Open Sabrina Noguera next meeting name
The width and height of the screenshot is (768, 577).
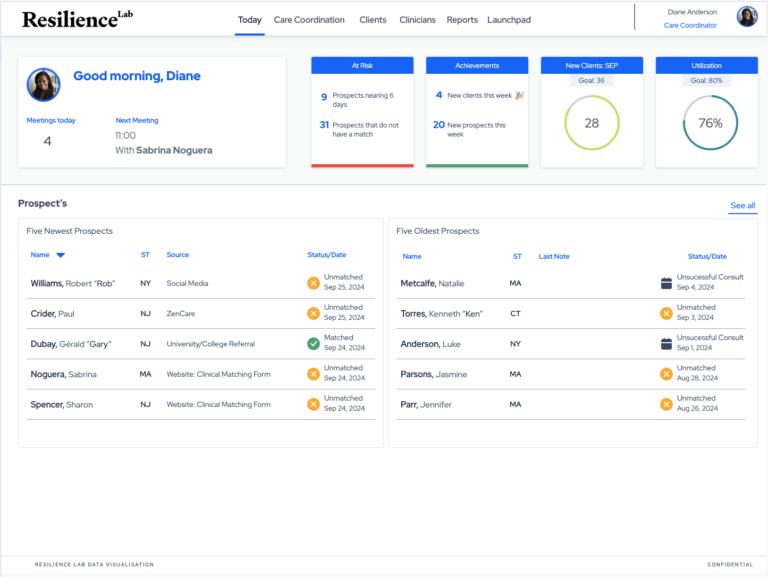pyautogui.click(x=174, y=150)
